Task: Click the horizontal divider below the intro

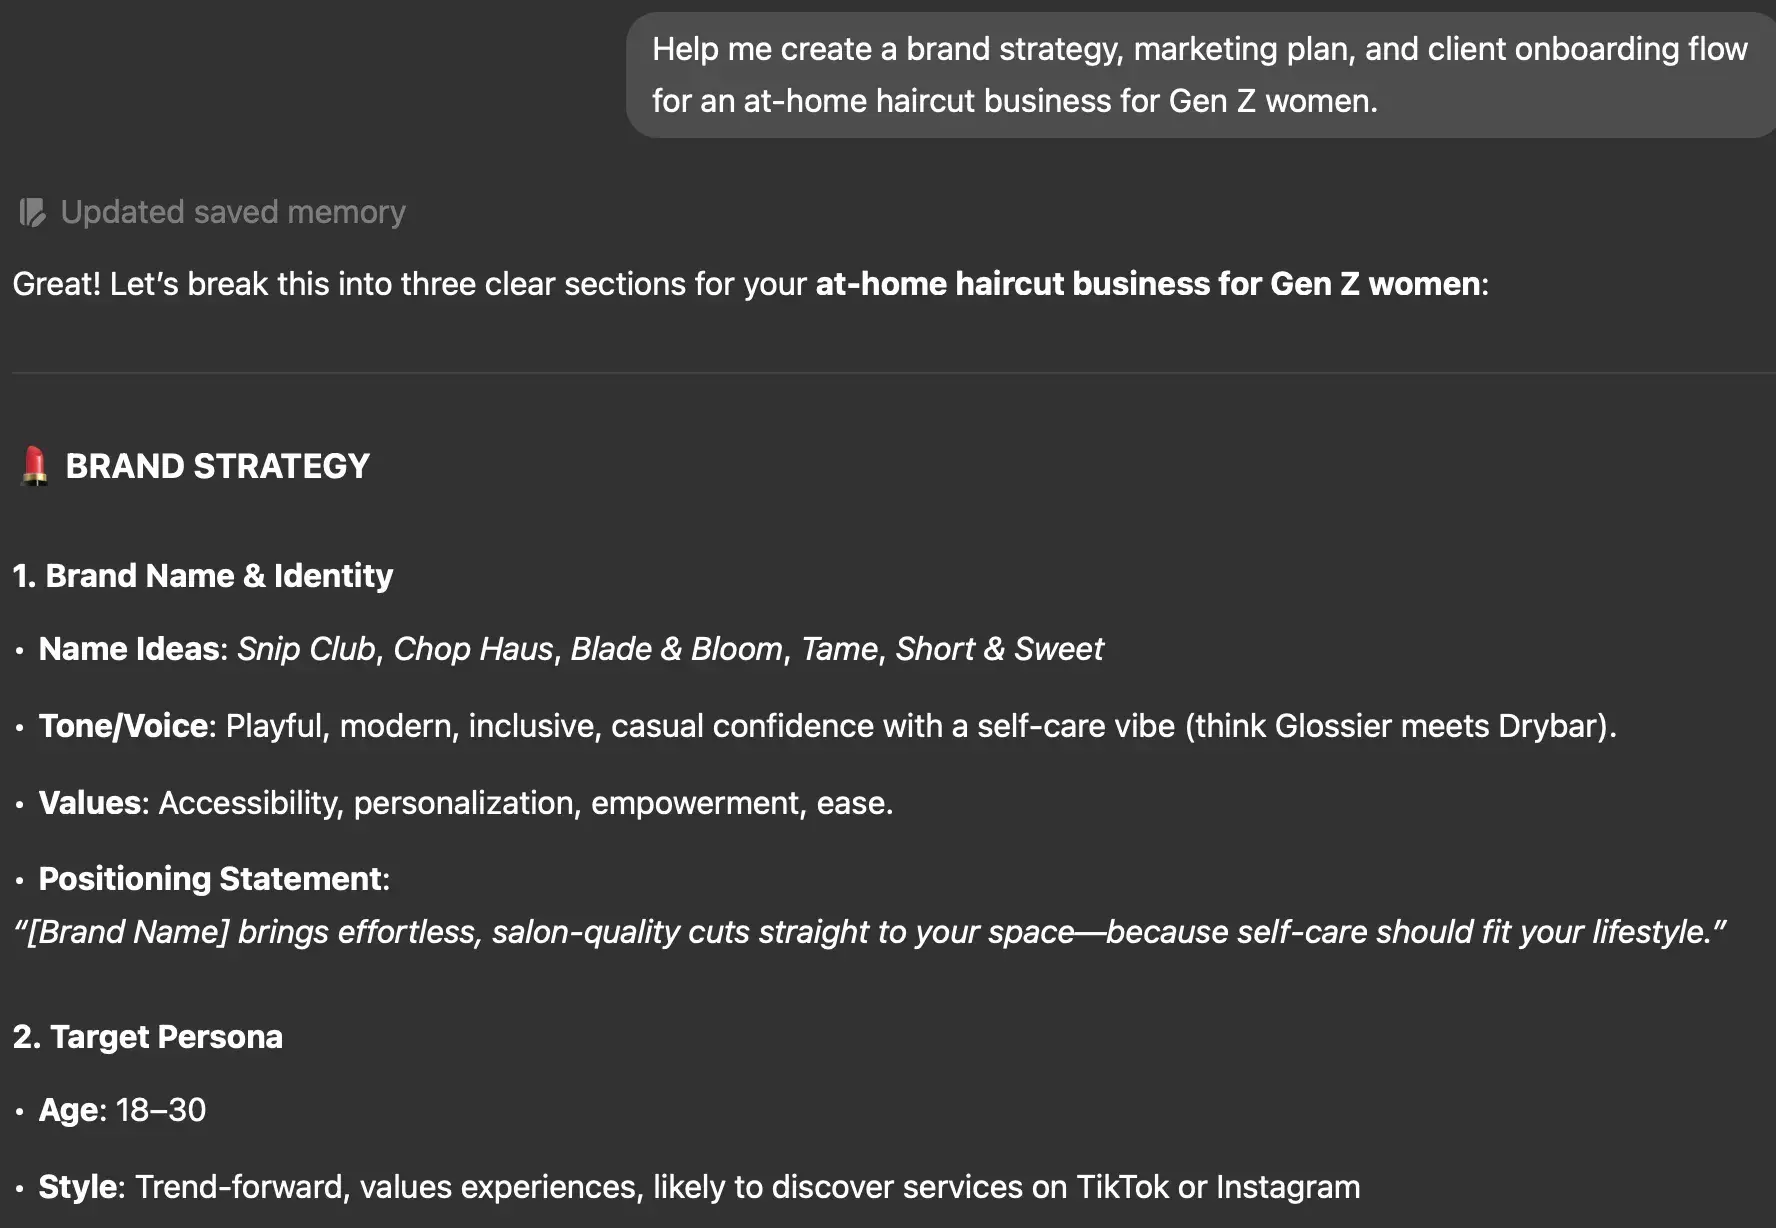Action: point(894,373)
